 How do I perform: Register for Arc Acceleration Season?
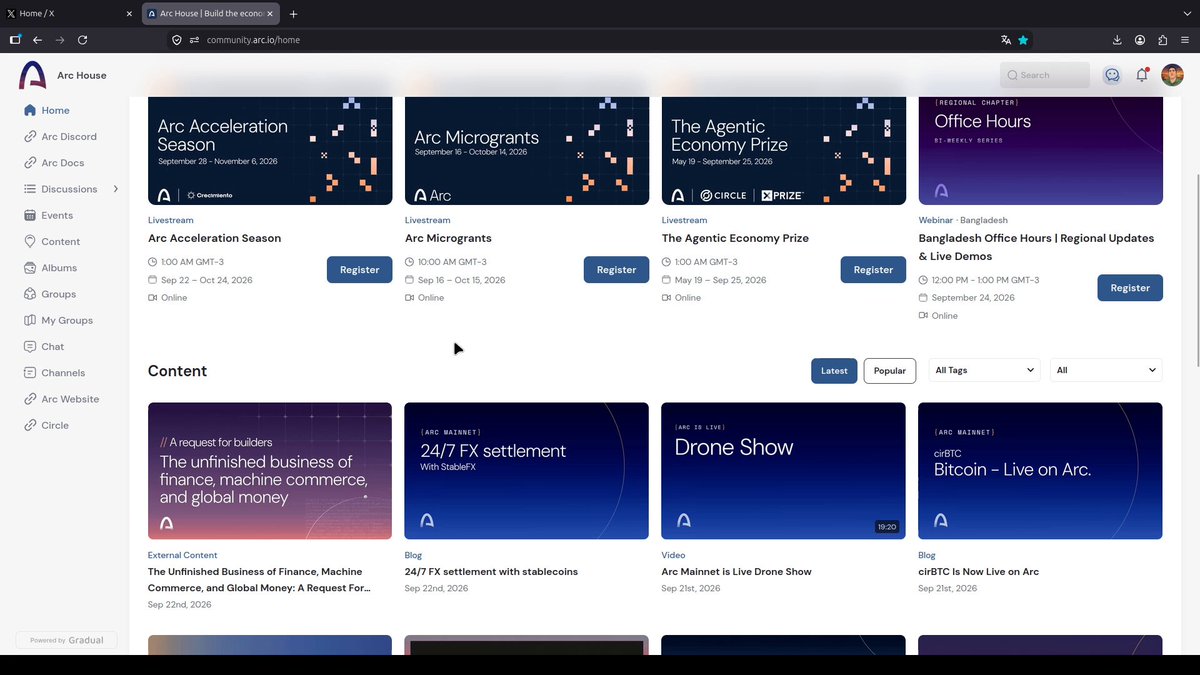359,269
